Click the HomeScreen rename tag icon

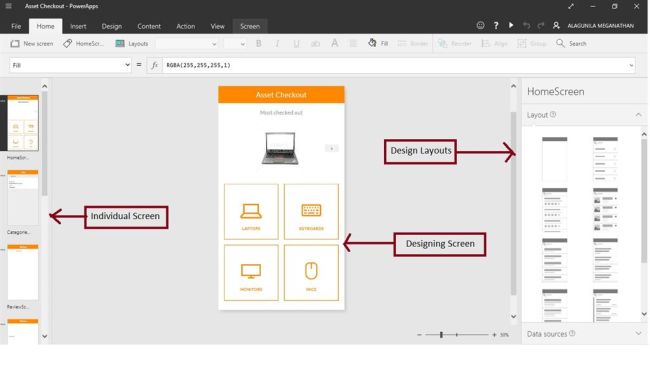[68, 43]
